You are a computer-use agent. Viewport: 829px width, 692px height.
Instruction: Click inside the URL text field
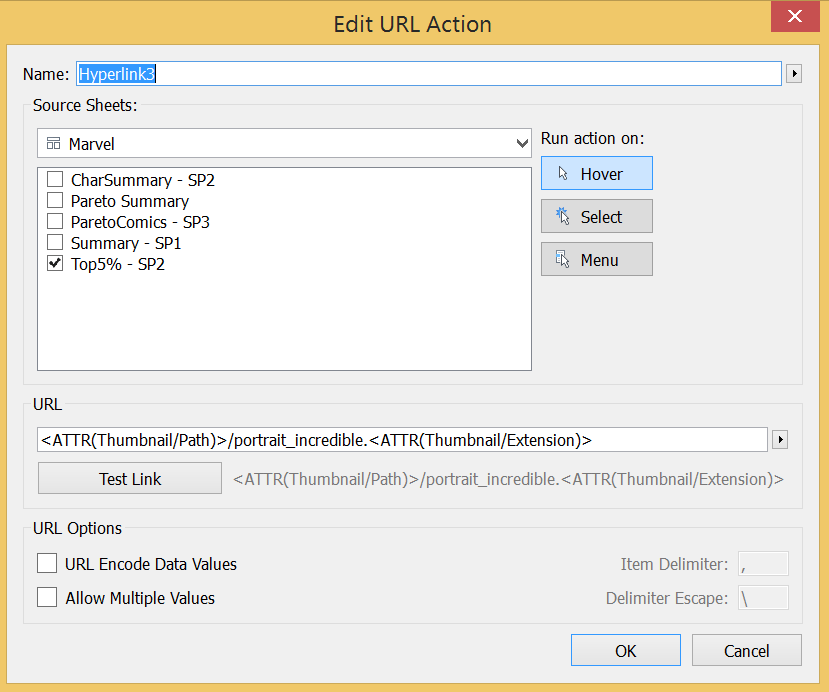400,439
